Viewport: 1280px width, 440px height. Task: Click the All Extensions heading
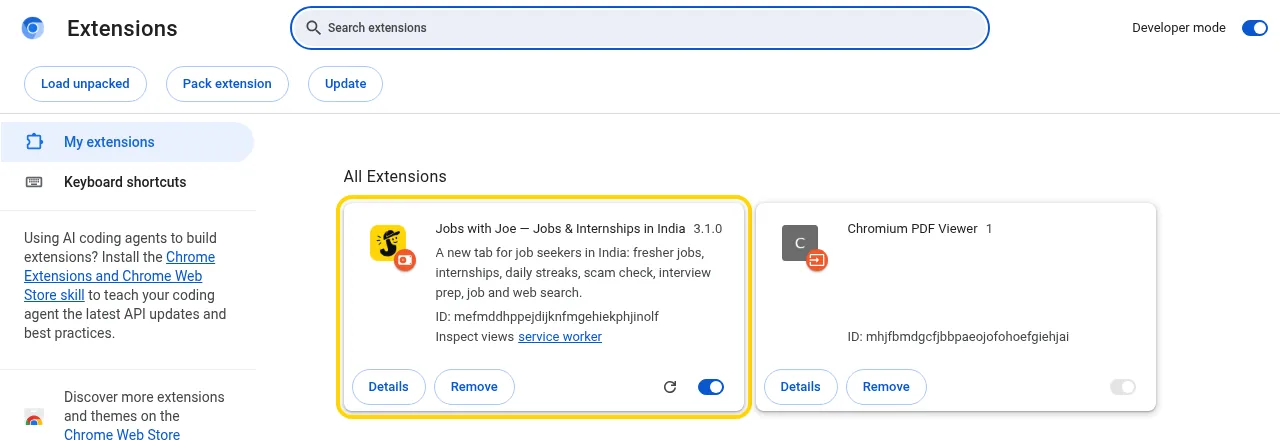pyautogui.click(x=395, y=176)
